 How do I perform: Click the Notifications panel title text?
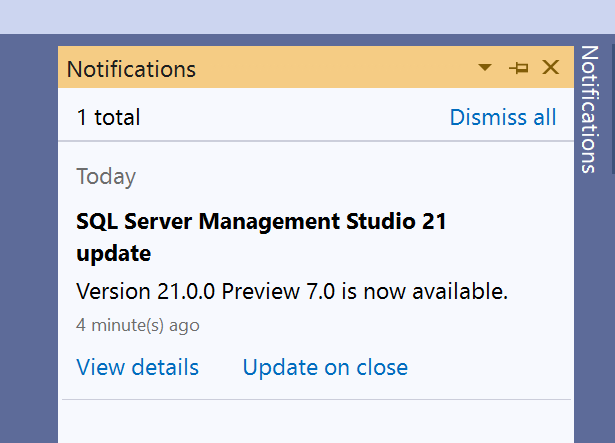131,69
